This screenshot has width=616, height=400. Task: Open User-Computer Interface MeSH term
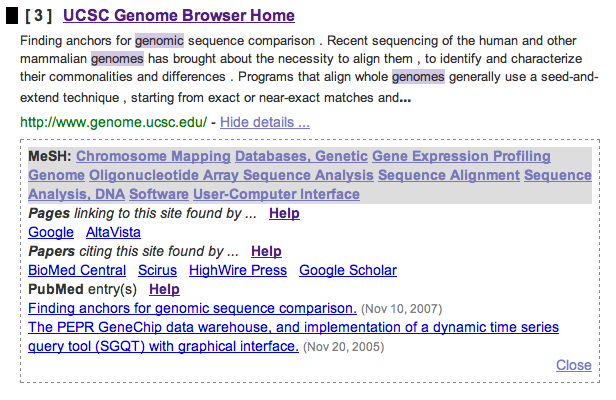277,194
